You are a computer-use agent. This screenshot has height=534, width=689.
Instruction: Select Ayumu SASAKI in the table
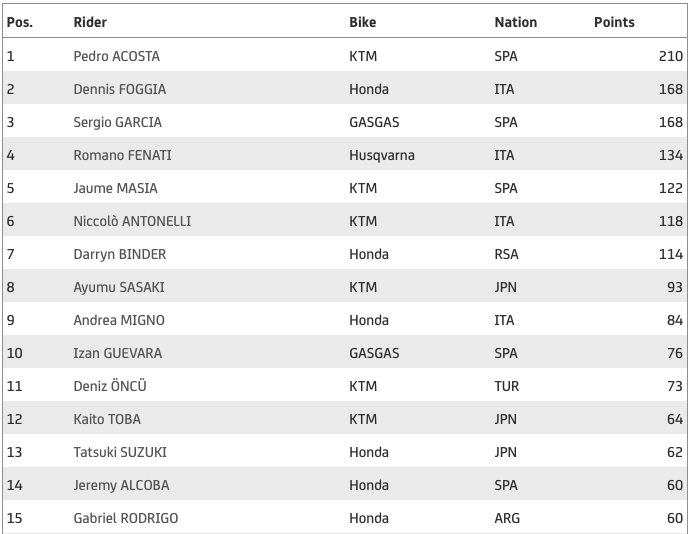click(x=119, y=287)
